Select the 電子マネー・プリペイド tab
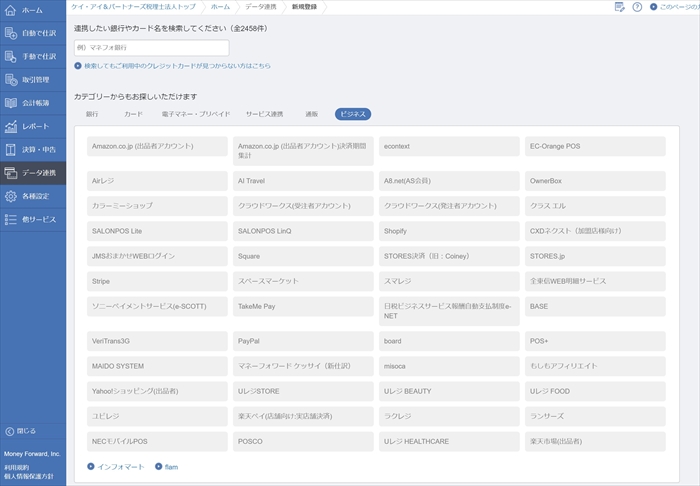 pos(196,114)
